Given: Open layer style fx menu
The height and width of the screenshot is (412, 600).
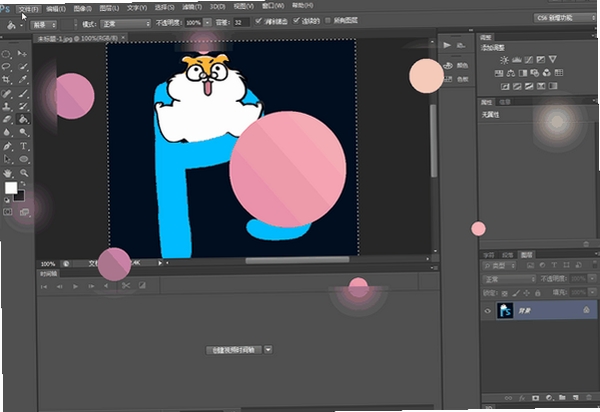Looking at the screenshot, I should tap(521, 398).
